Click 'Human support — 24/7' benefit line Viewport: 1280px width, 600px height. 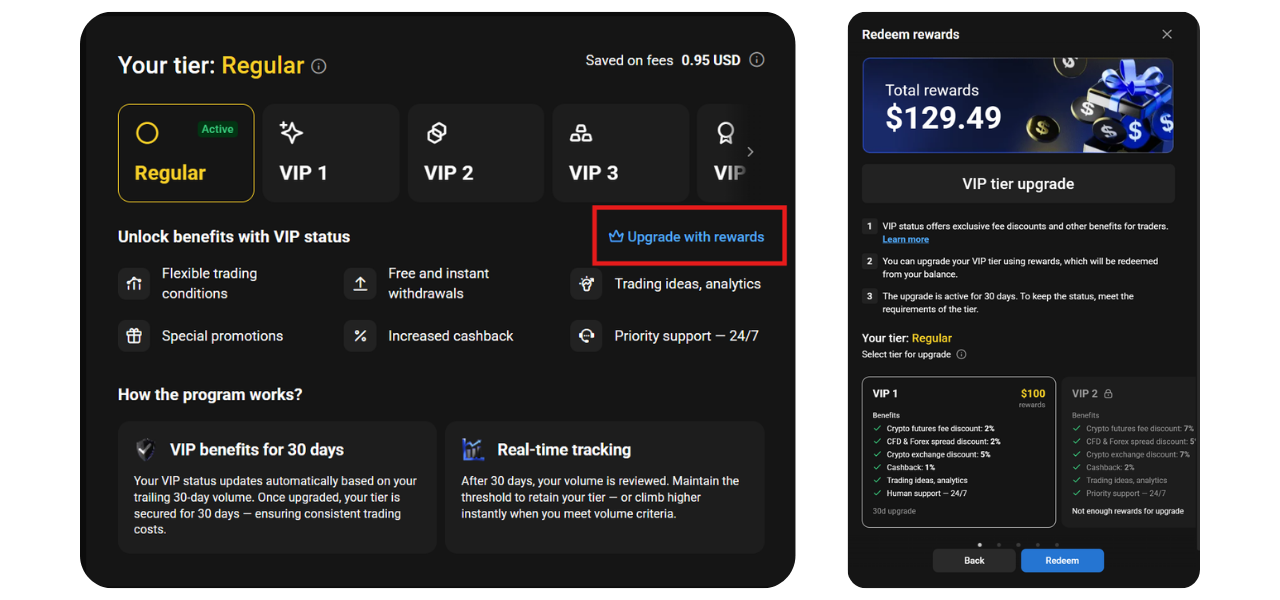point(927,493)
